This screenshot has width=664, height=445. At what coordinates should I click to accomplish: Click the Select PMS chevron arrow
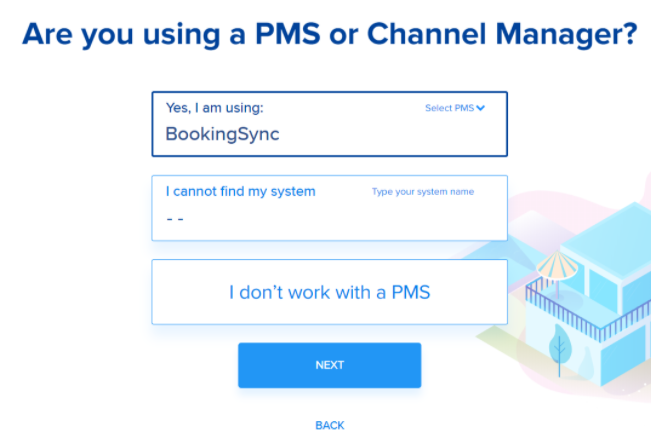(480, 108)
